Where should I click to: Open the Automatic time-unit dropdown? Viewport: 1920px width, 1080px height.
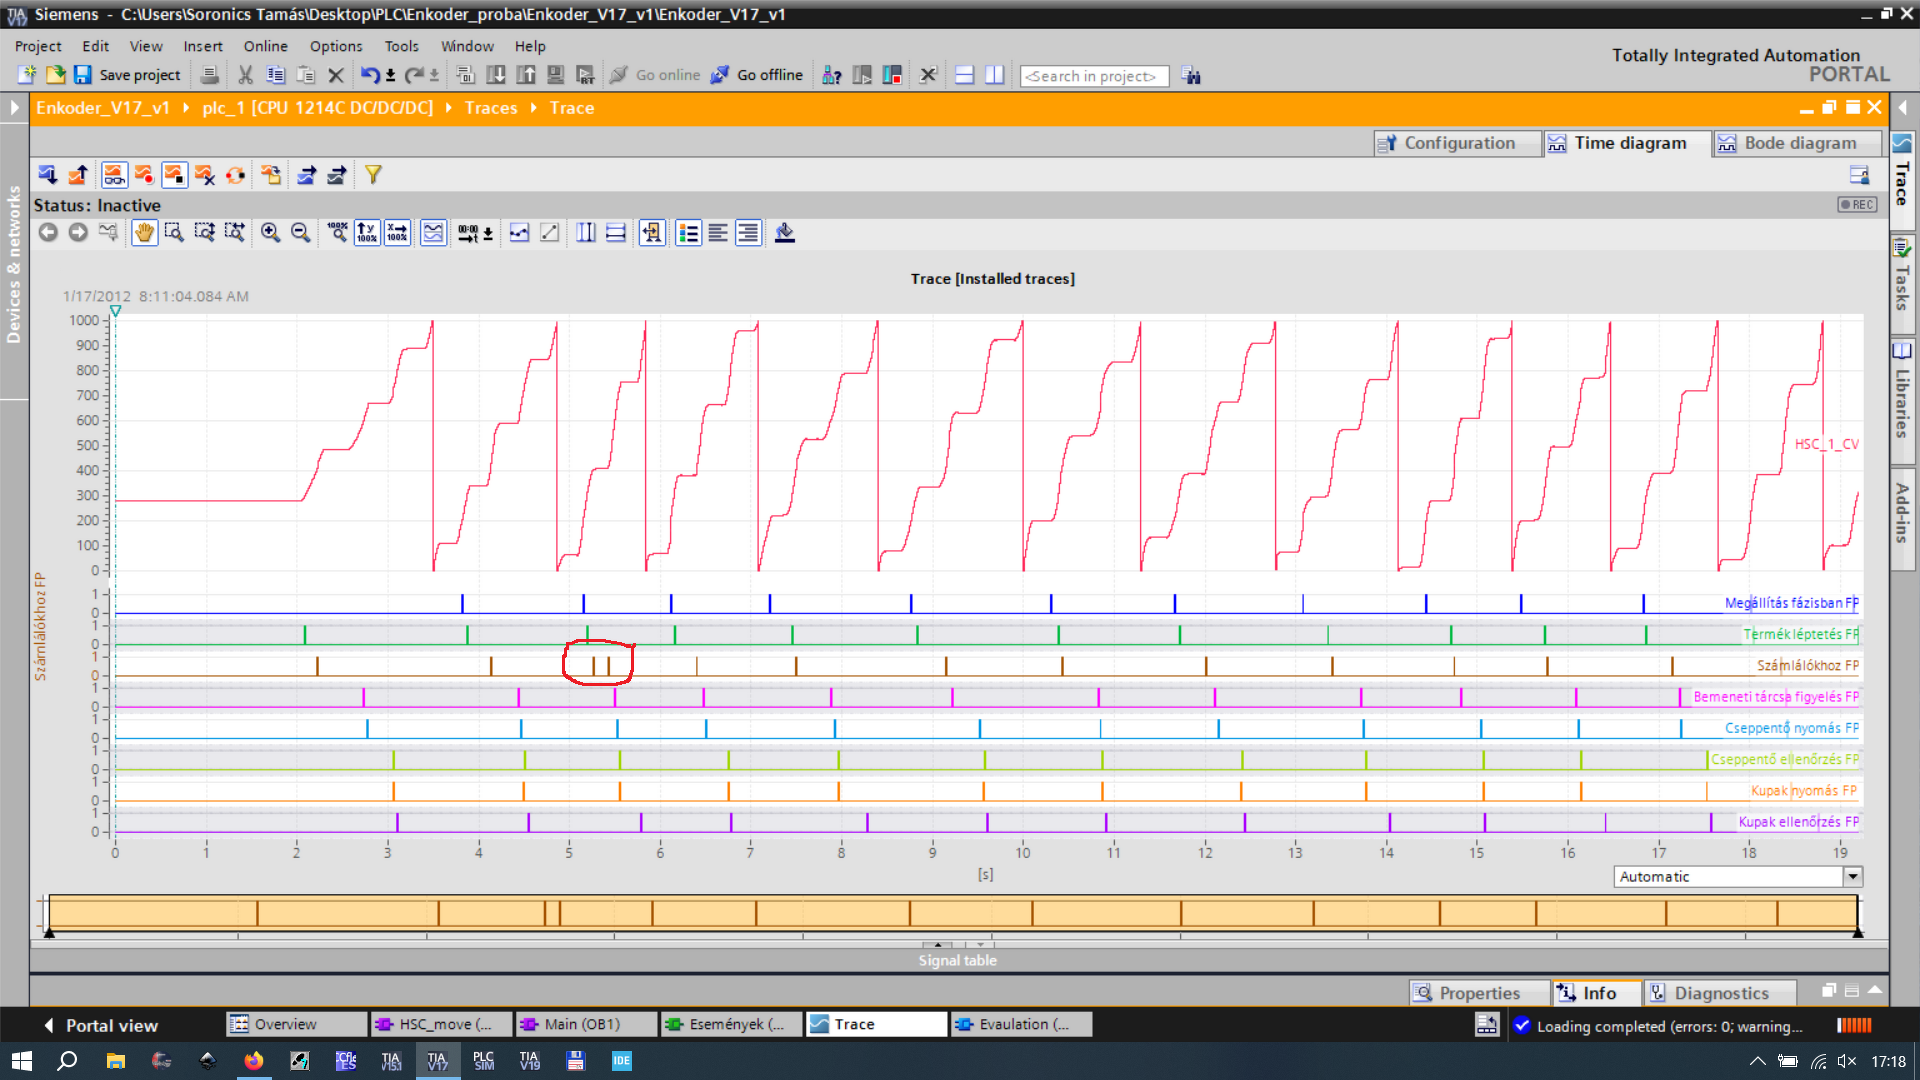1852,877
